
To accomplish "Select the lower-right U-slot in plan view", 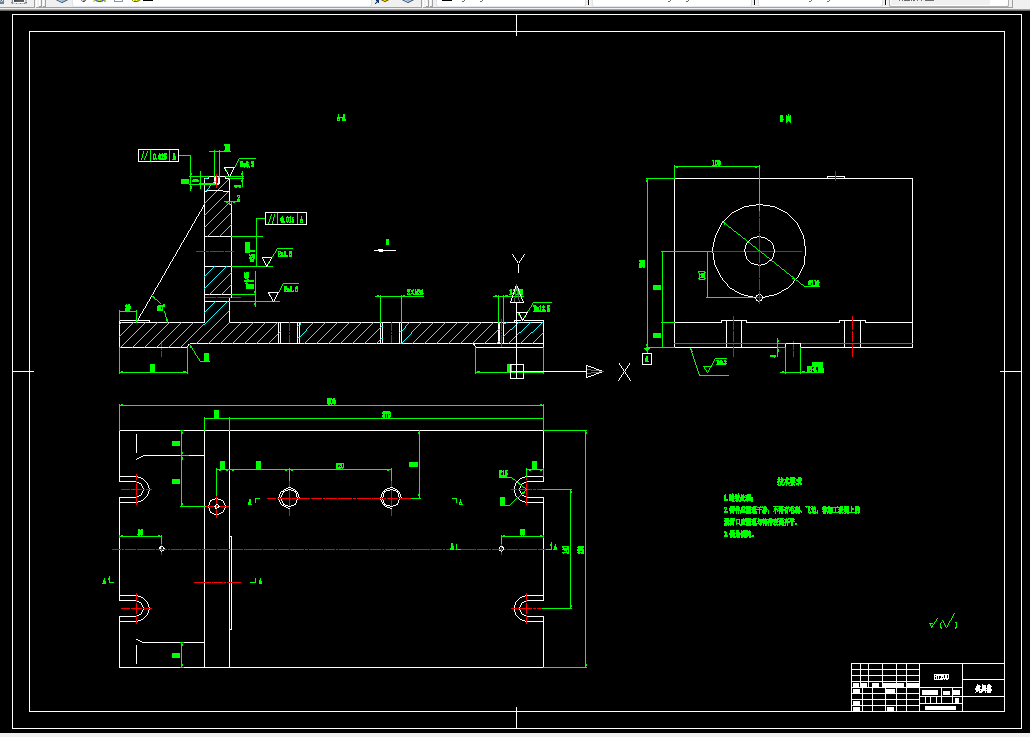I will click(x=528, y=608).
